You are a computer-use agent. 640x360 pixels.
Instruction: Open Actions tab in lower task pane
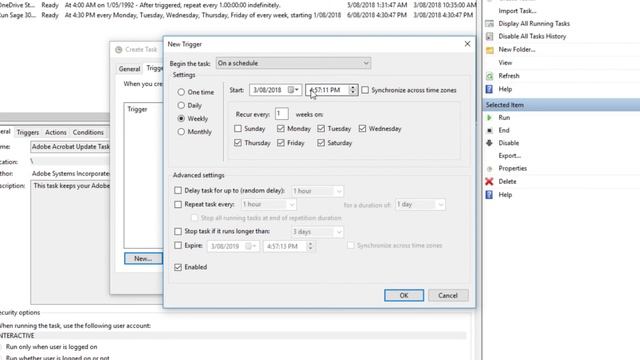(x=56, y=132)
